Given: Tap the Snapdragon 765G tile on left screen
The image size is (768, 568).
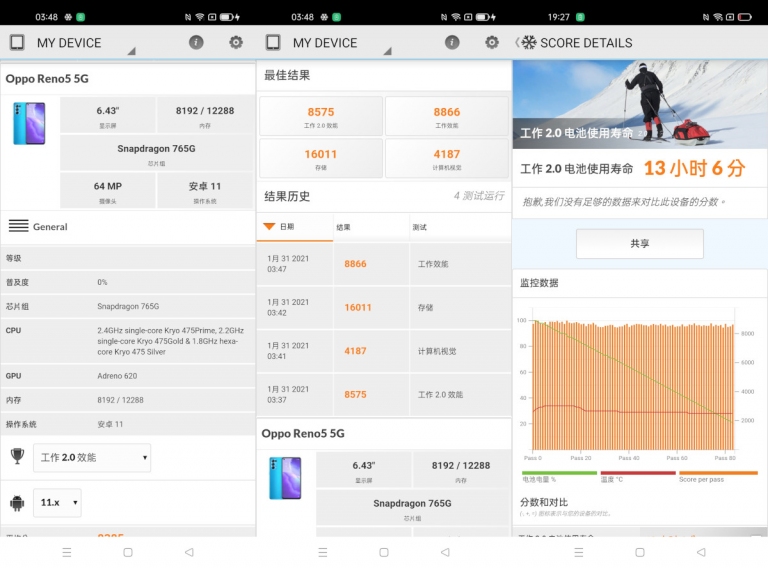Looking at the screenshot, I should click(x=156, y=153).
